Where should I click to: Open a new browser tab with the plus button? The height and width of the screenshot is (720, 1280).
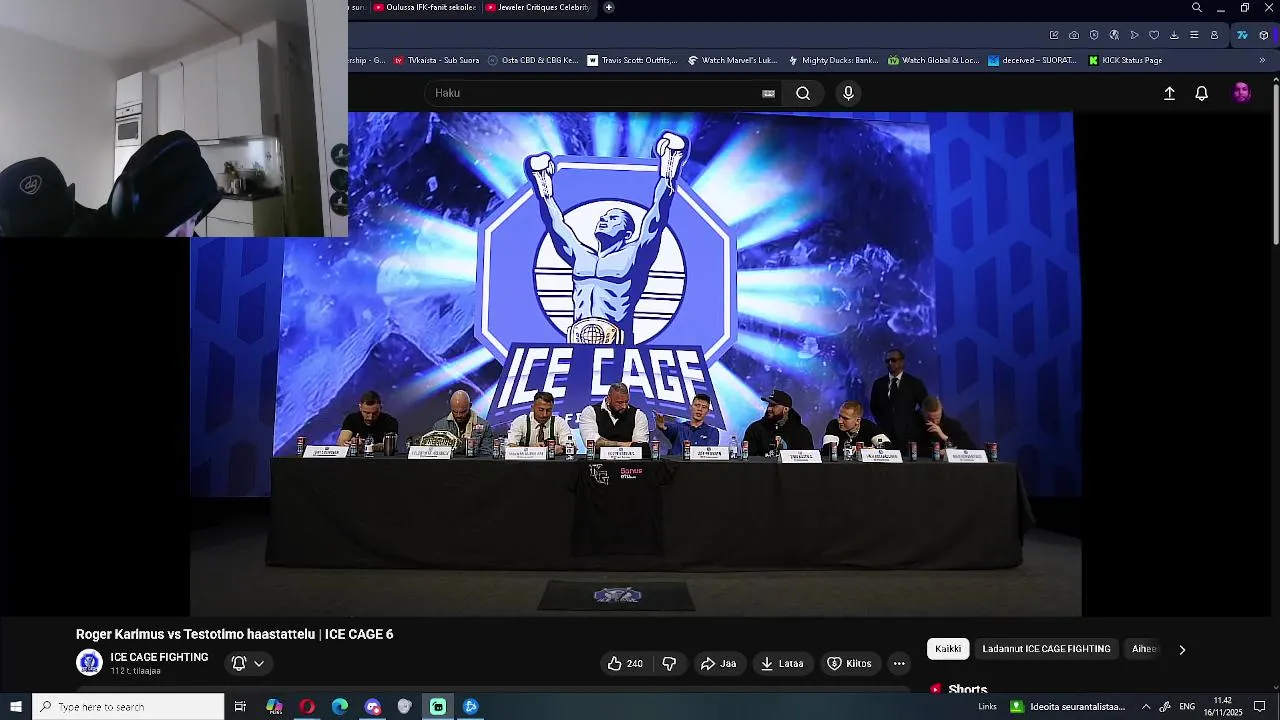pyautogui.click(x=609, y=7)
